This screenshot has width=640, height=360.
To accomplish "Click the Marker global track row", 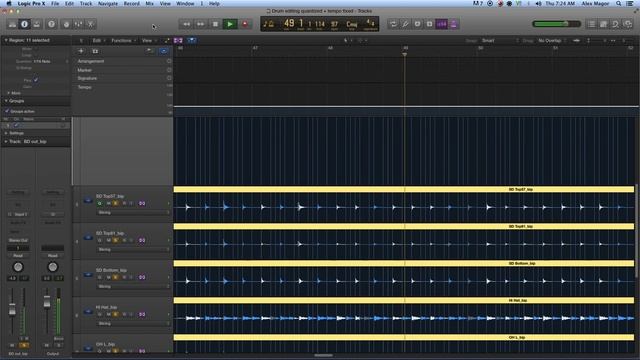I will [x=124, y=70].
